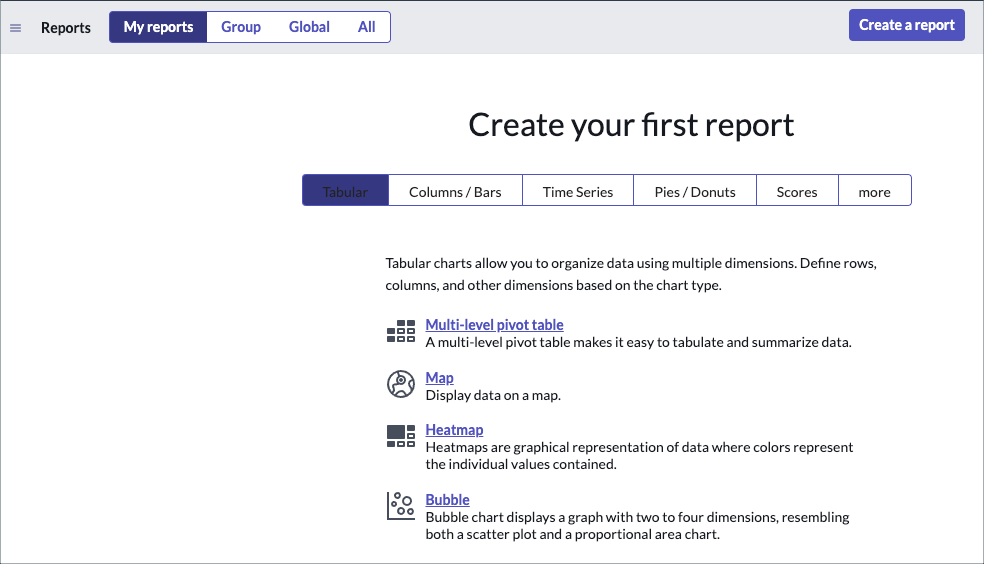
Task: Open the hamburger navigation menu
Action: coord(15,28)
